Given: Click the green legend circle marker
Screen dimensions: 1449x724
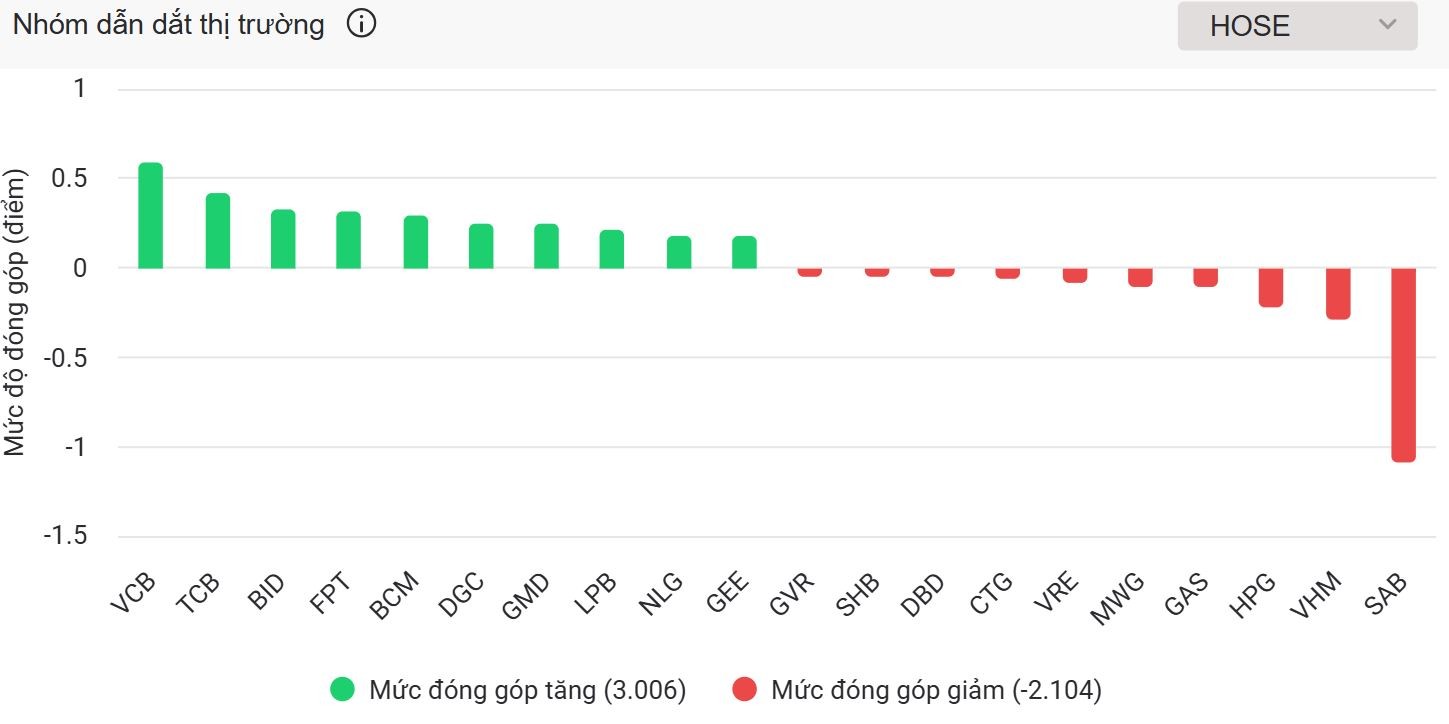Looking at the screenshot, I should (343, 690).
